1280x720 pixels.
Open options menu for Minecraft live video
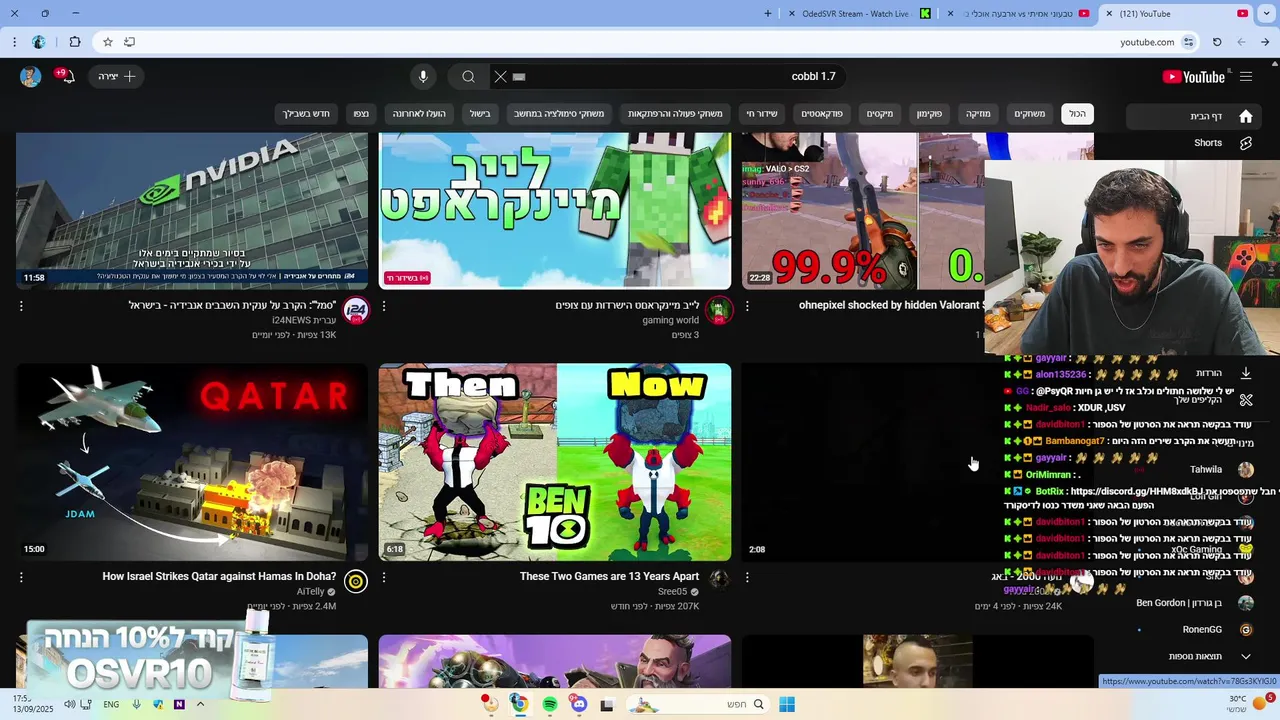[384, 306]
